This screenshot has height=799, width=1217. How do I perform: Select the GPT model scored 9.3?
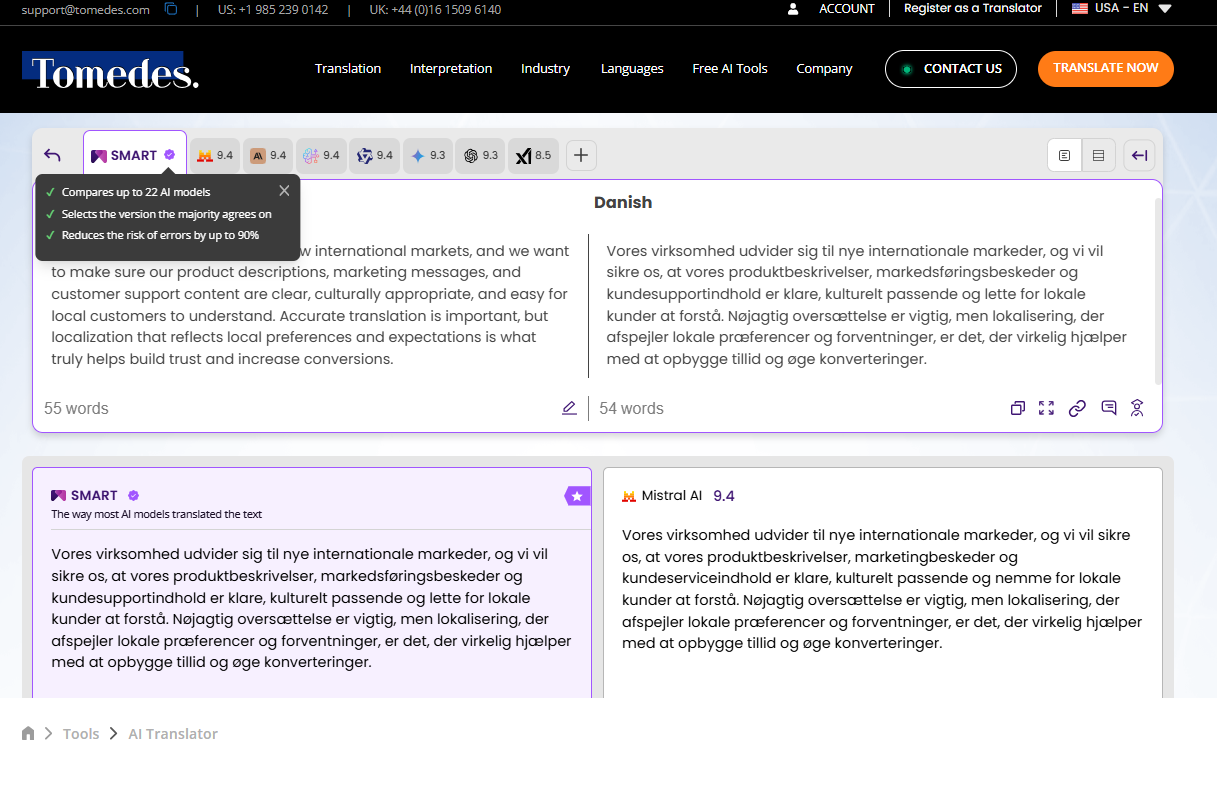pos(479,155)
